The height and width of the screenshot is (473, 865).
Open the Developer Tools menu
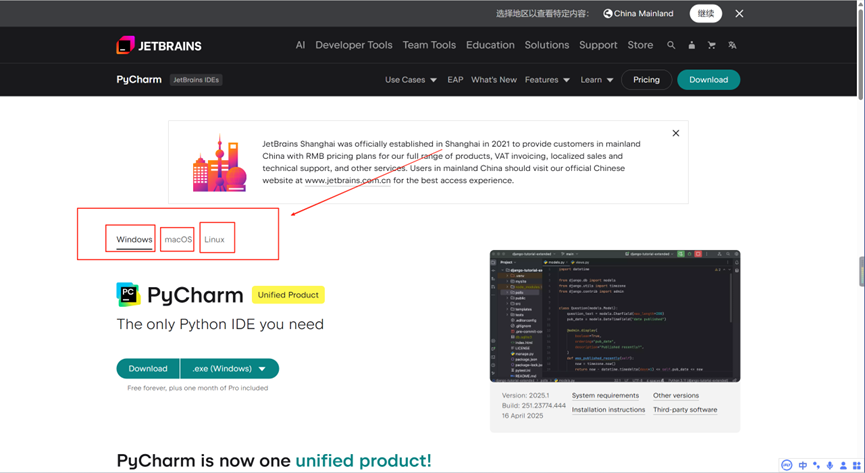[x=354, y=45]
